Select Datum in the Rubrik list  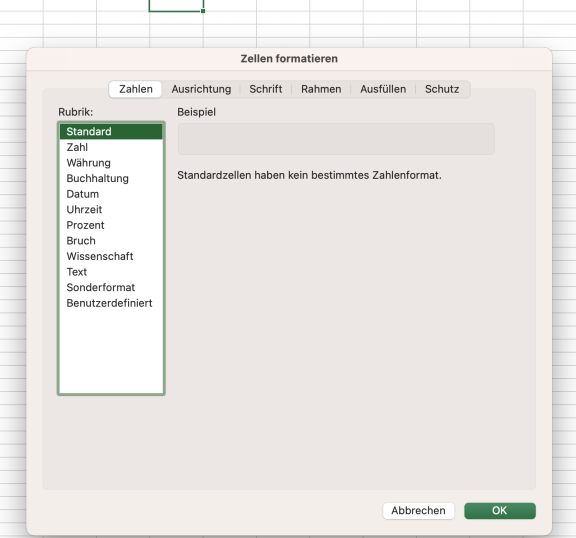click(111, 194)
